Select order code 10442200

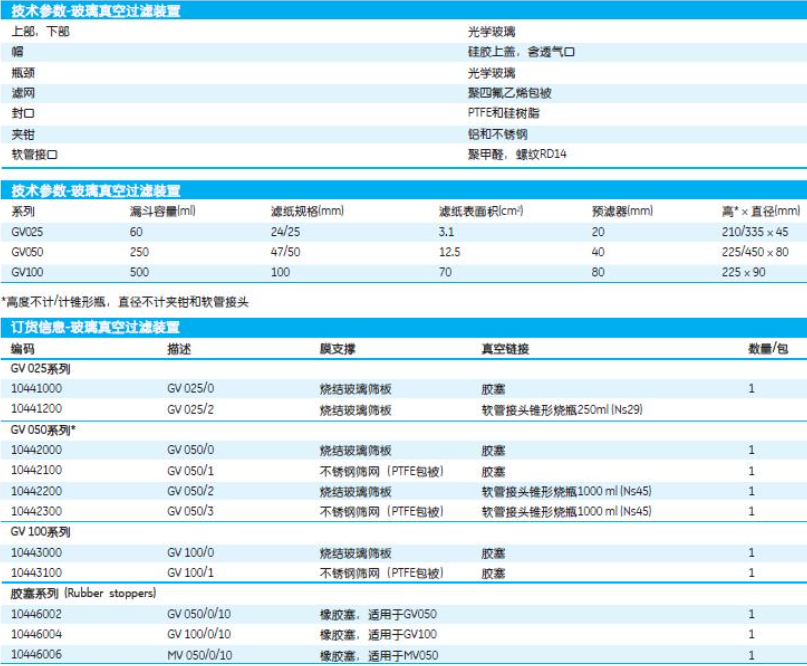pos(37,491)
